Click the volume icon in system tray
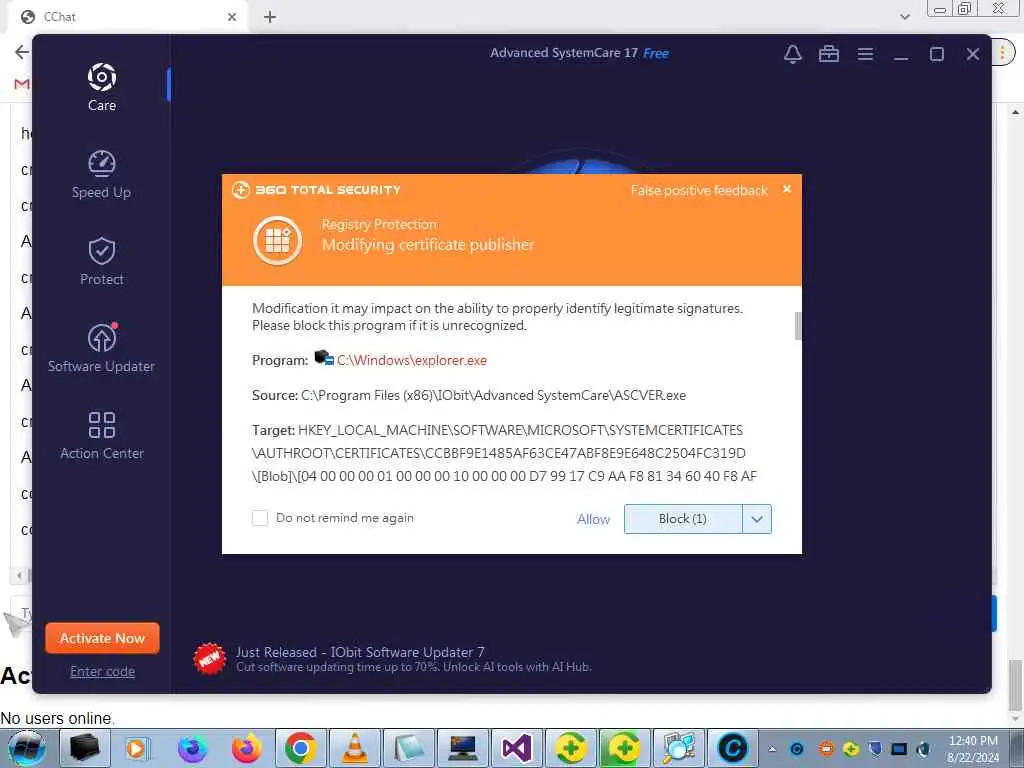 click(x=923, y=748)
